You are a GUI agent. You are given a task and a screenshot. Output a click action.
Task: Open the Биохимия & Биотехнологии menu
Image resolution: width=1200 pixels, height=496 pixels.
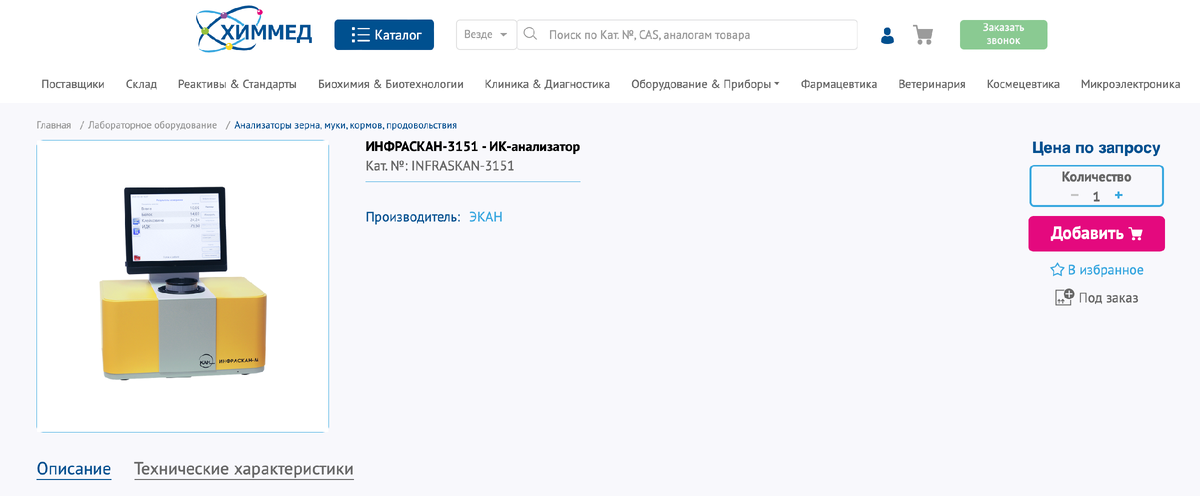pyautogui.click(x=391, y=84)
